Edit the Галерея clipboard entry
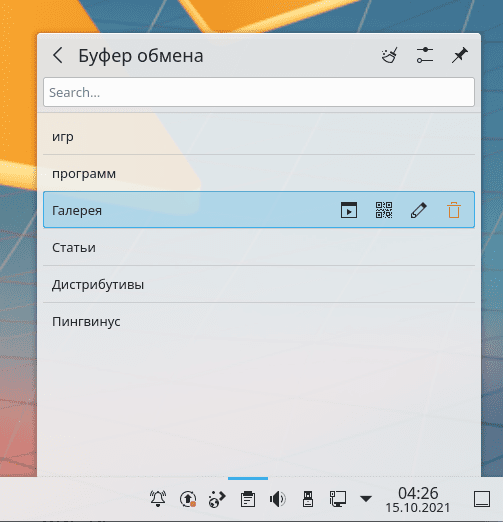503x522 pixels. [419, 210]
